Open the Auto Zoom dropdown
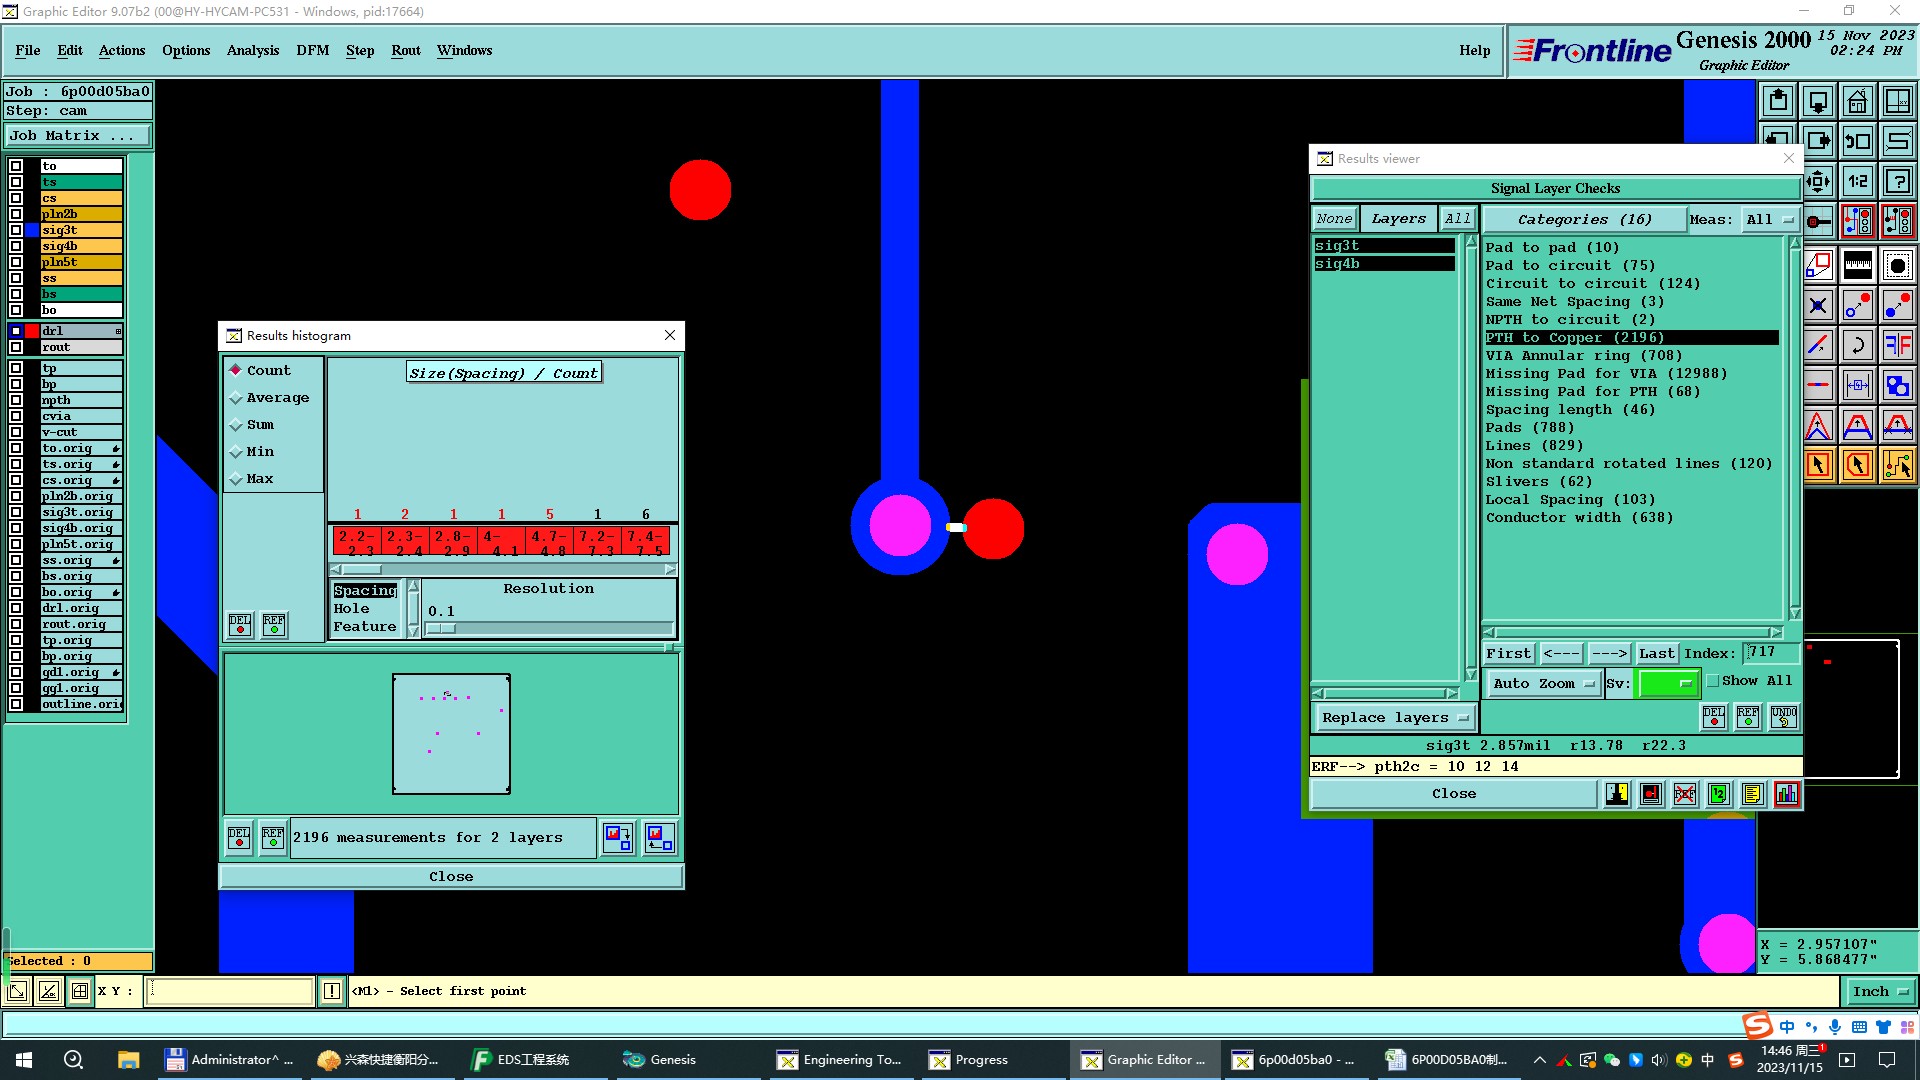The image size is (1920, 1080). 1543,684
